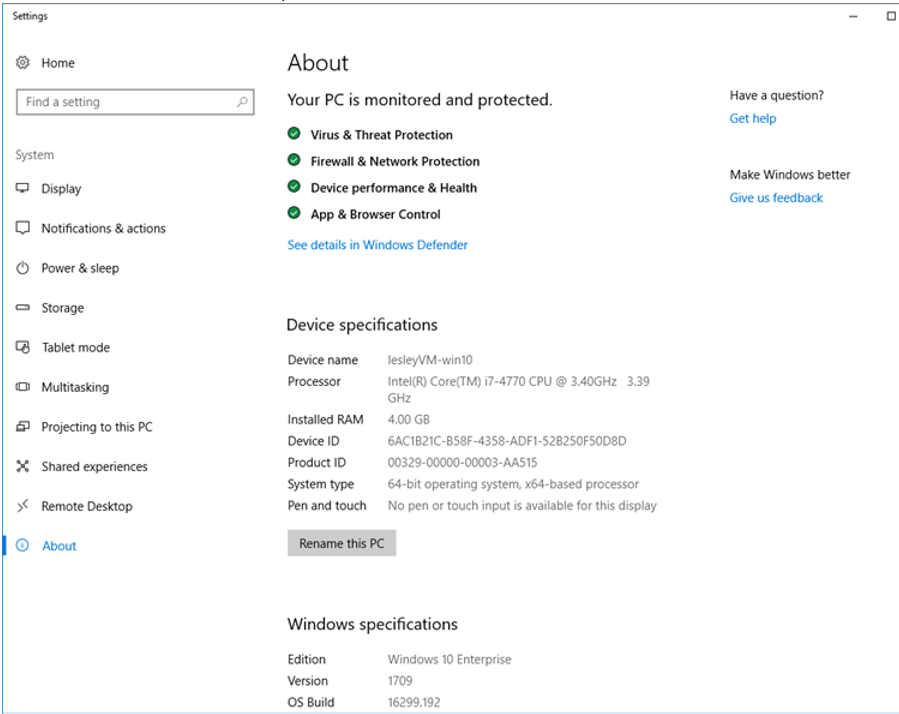Viewport: 899px width, 714px height.
Task: Click the Storage drive icon
Action: [x=22, y=307]
